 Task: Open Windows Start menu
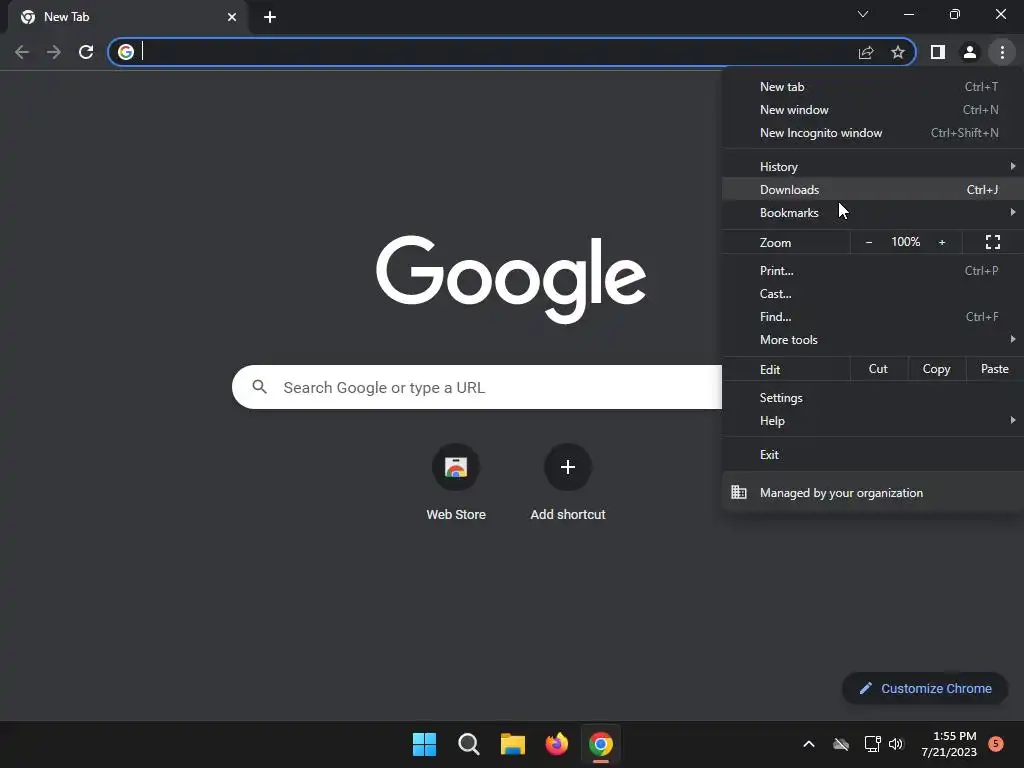(x=424, y=744)
